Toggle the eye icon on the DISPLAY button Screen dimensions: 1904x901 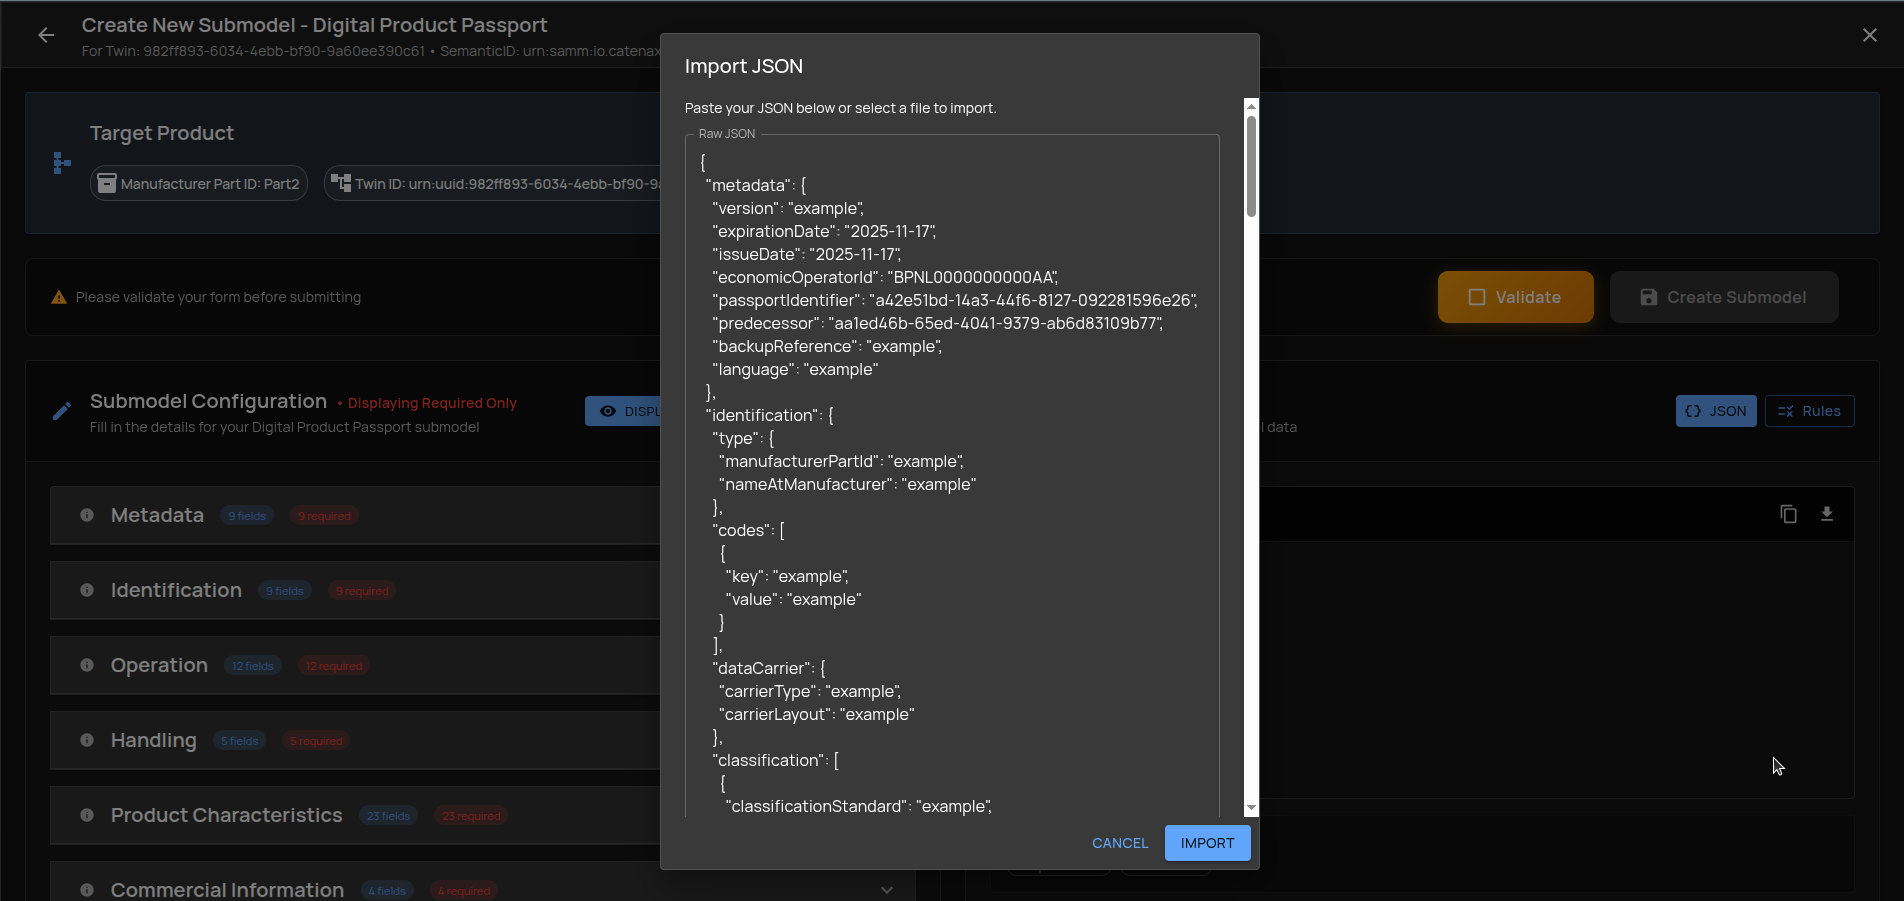609,410
